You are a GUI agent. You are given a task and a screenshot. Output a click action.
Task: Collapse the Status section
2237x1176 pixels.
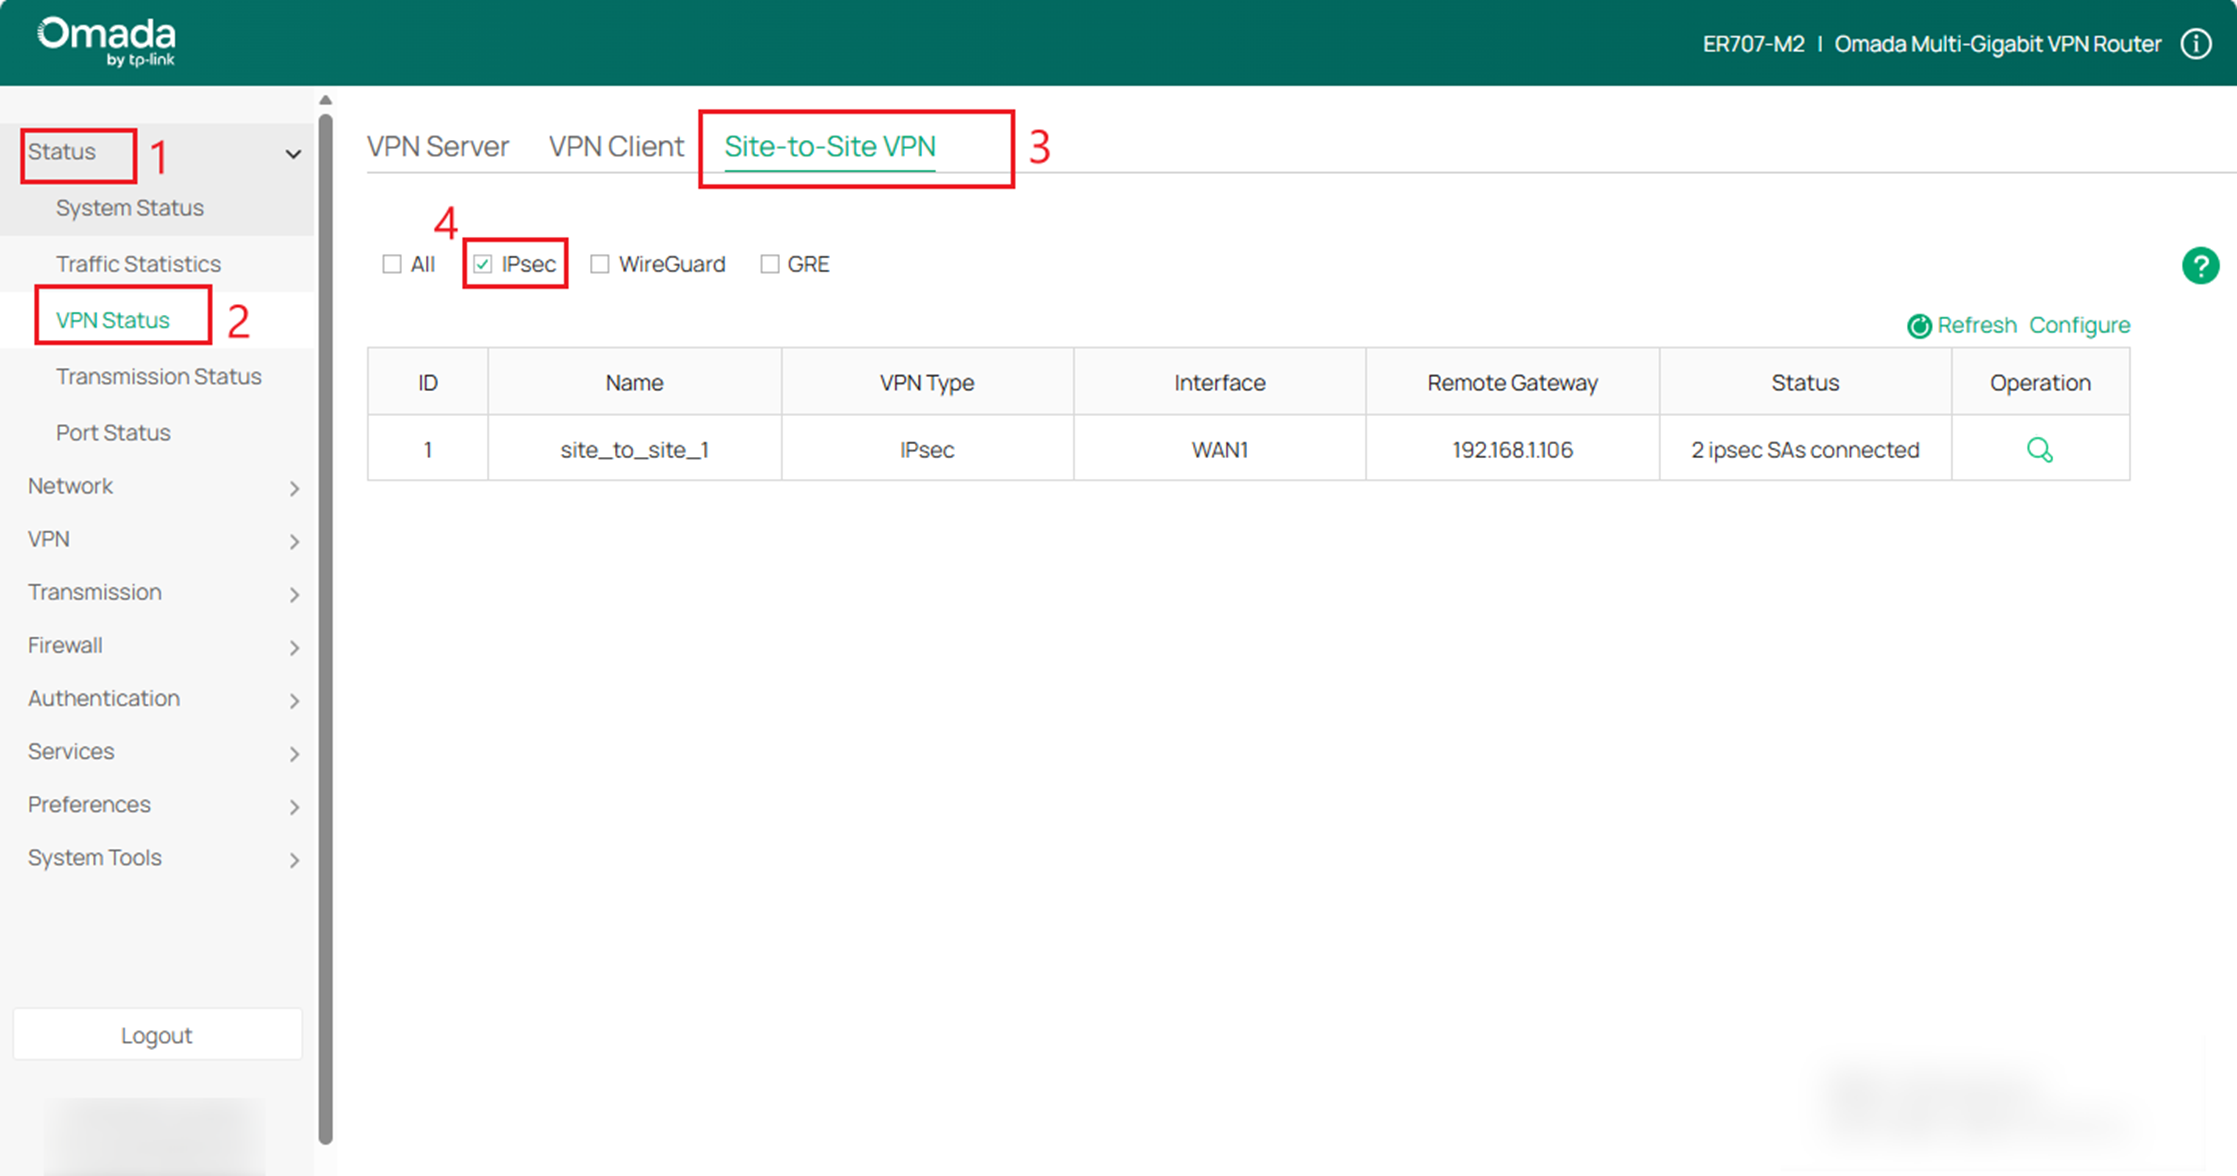293,153
